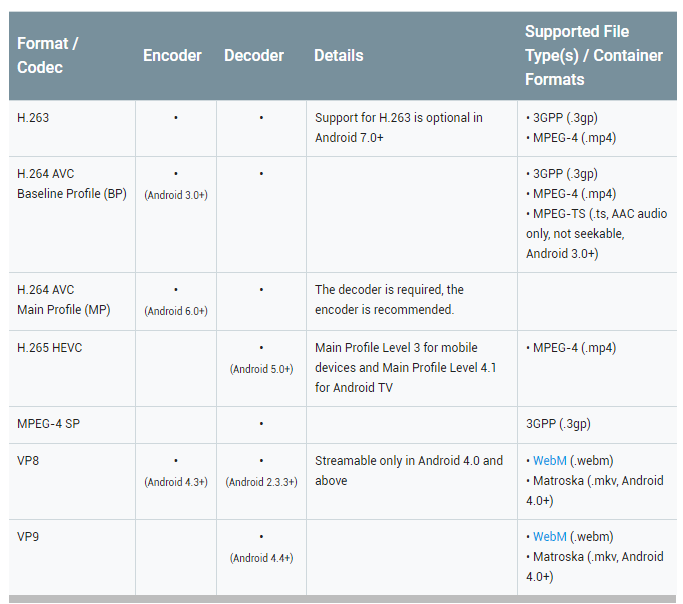
Task: Click the Format / Codec column header
Action: click(x=47, y=55)
